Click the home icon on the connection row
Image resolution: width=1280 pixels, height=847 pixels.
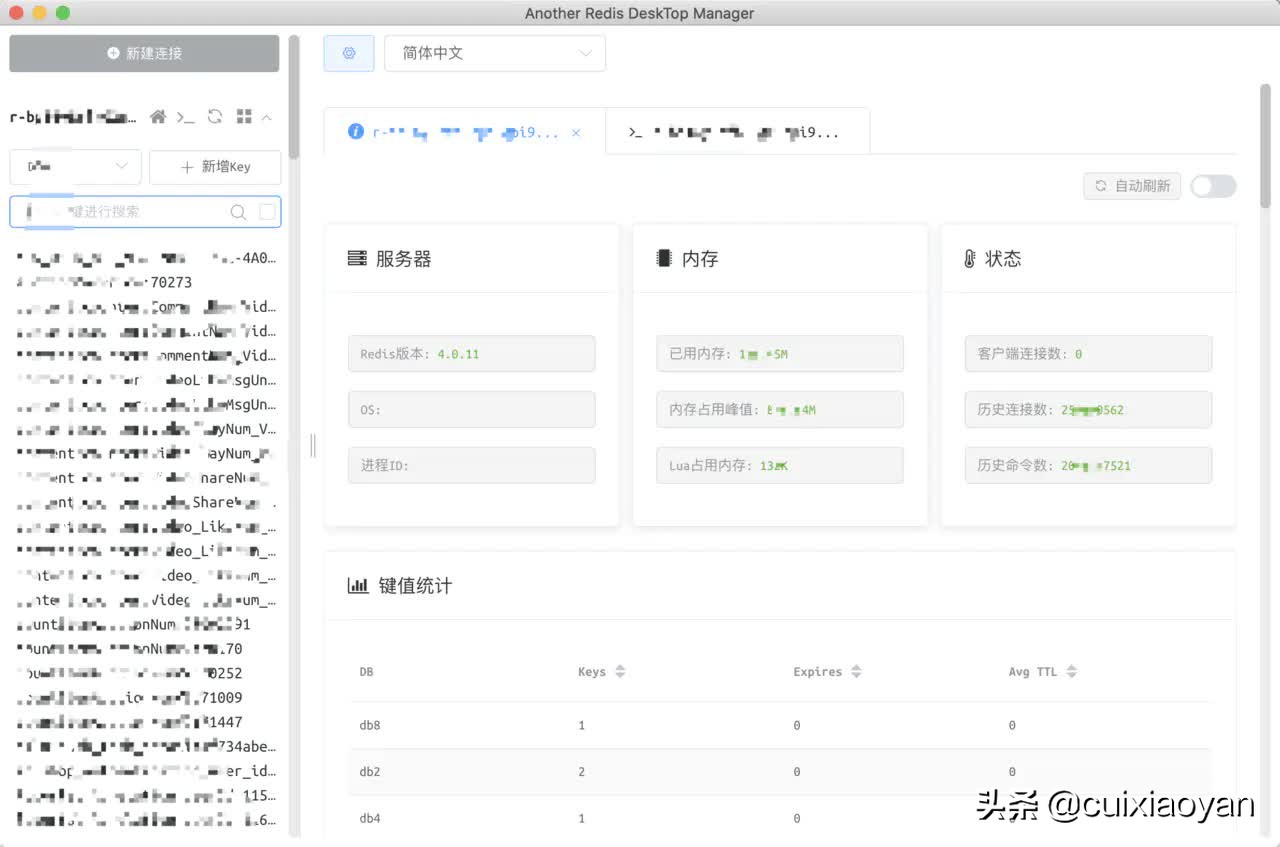pyautogui.click(x=157, y=117)
